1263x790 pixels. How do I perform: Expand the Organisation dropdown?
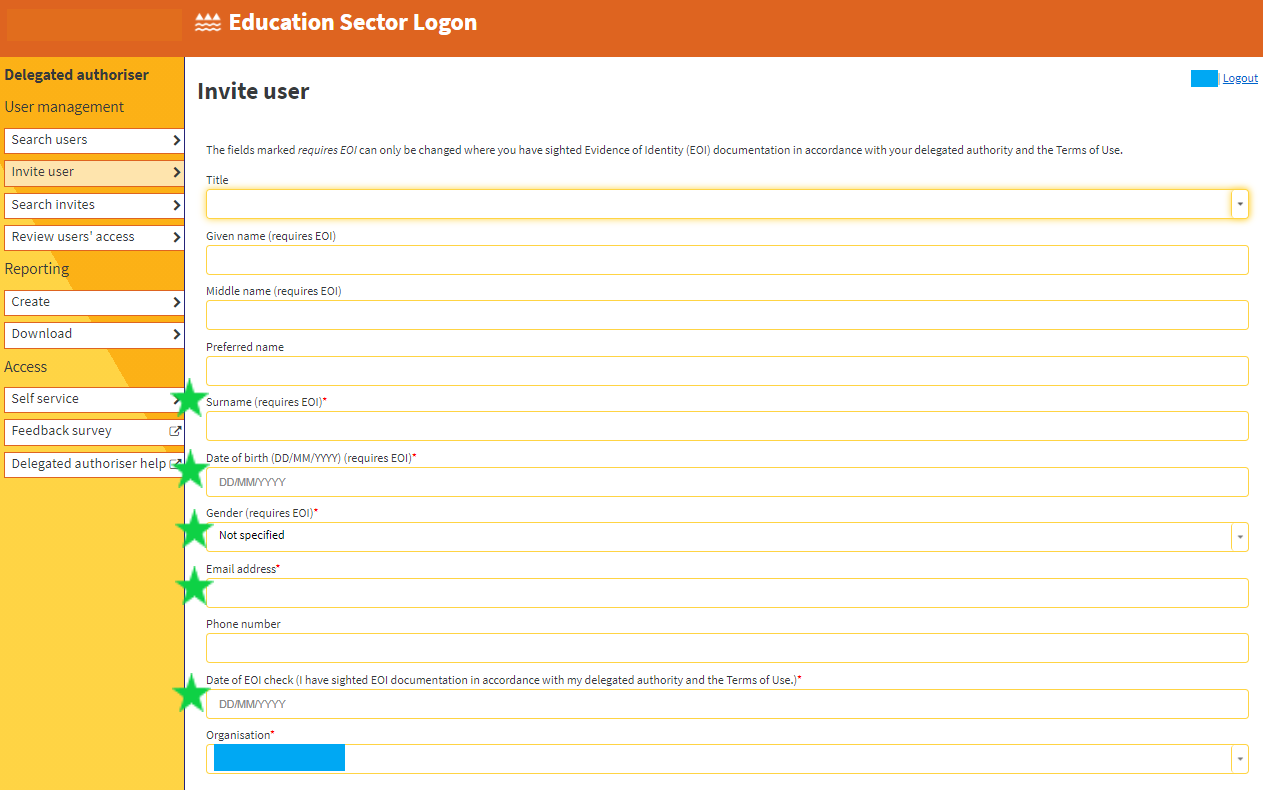click(x=1240, y=758)
